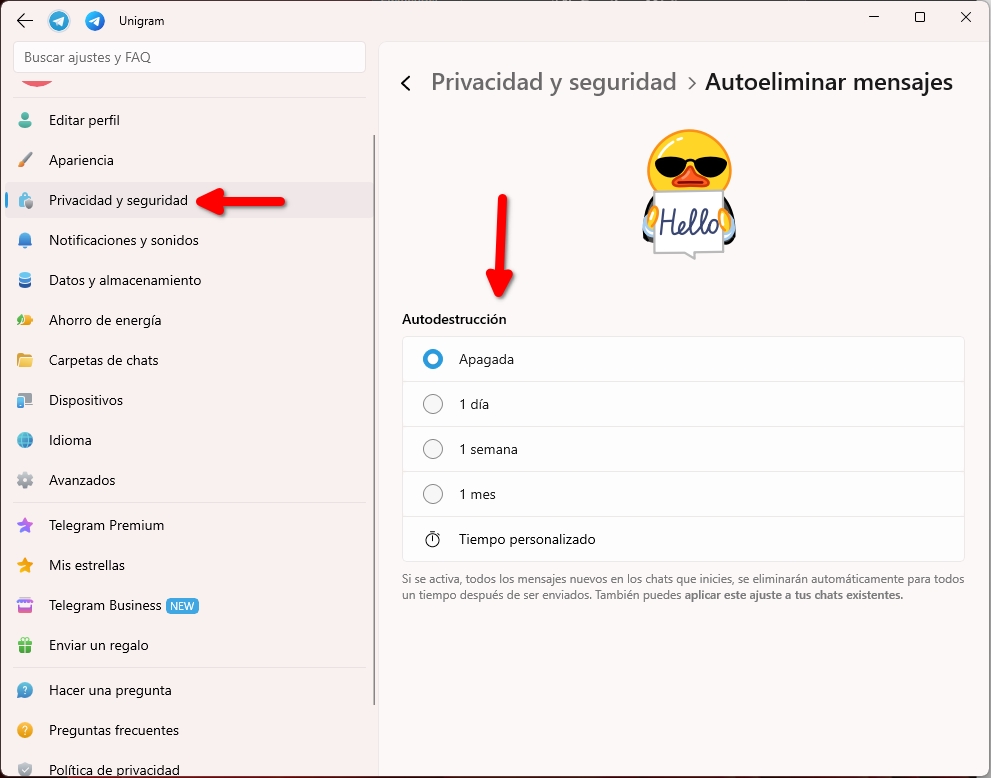The image size is (991, 778).
Task: Click the back arrow in the title bar
Action: [25, 20]
